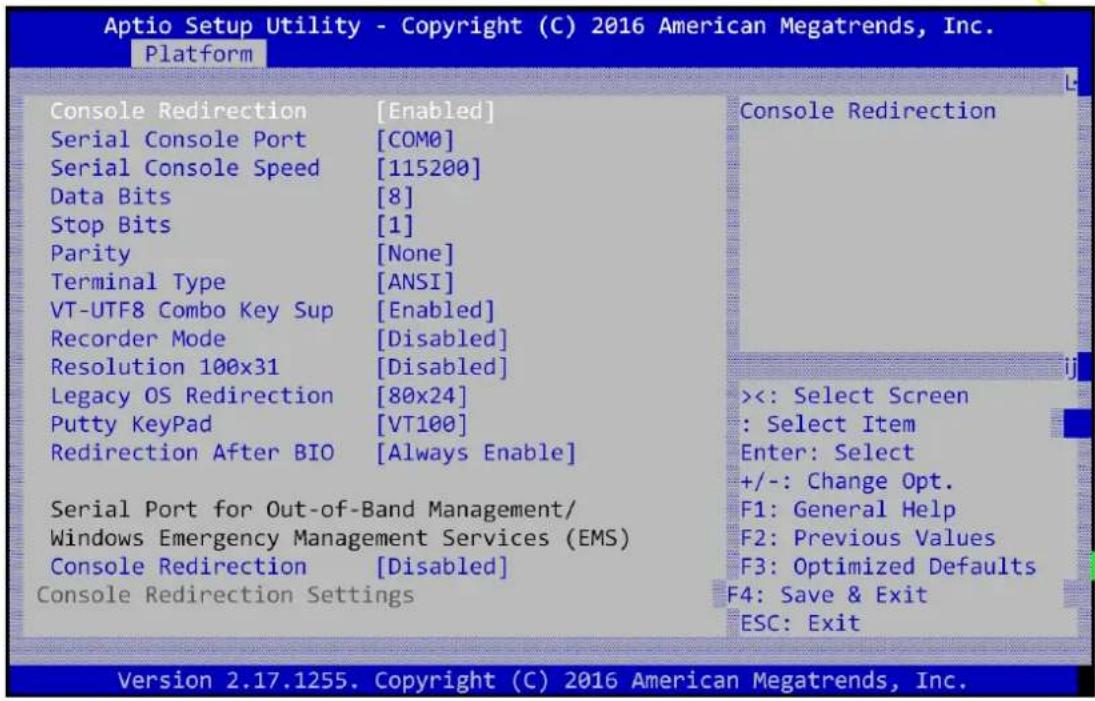Select the Legacy OS Redirection setting
This screenshot has width=1095, height=701.
191,396
